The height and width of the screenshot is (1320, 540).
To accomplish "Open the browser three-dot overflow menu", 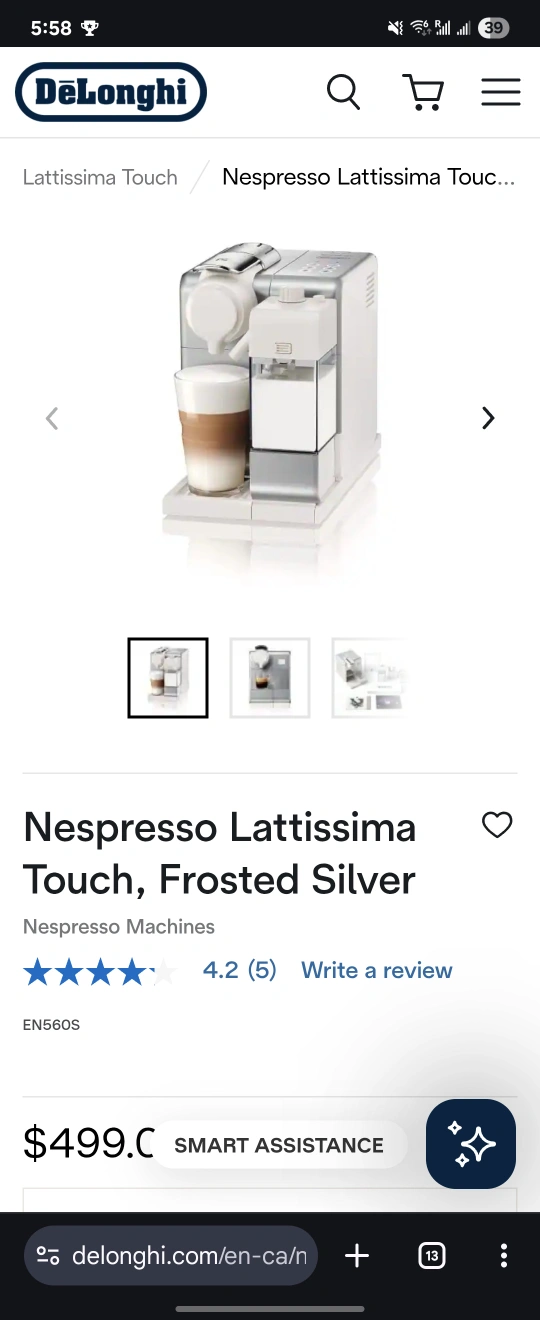I will pyautogui.click(x=503, y=1256).
